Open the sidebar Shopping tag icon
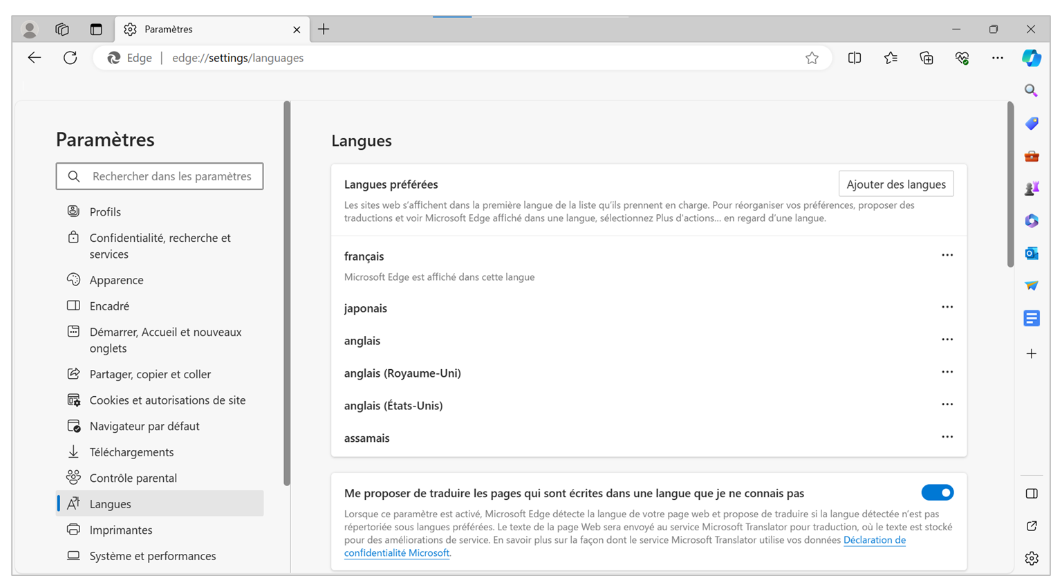 1031,123
